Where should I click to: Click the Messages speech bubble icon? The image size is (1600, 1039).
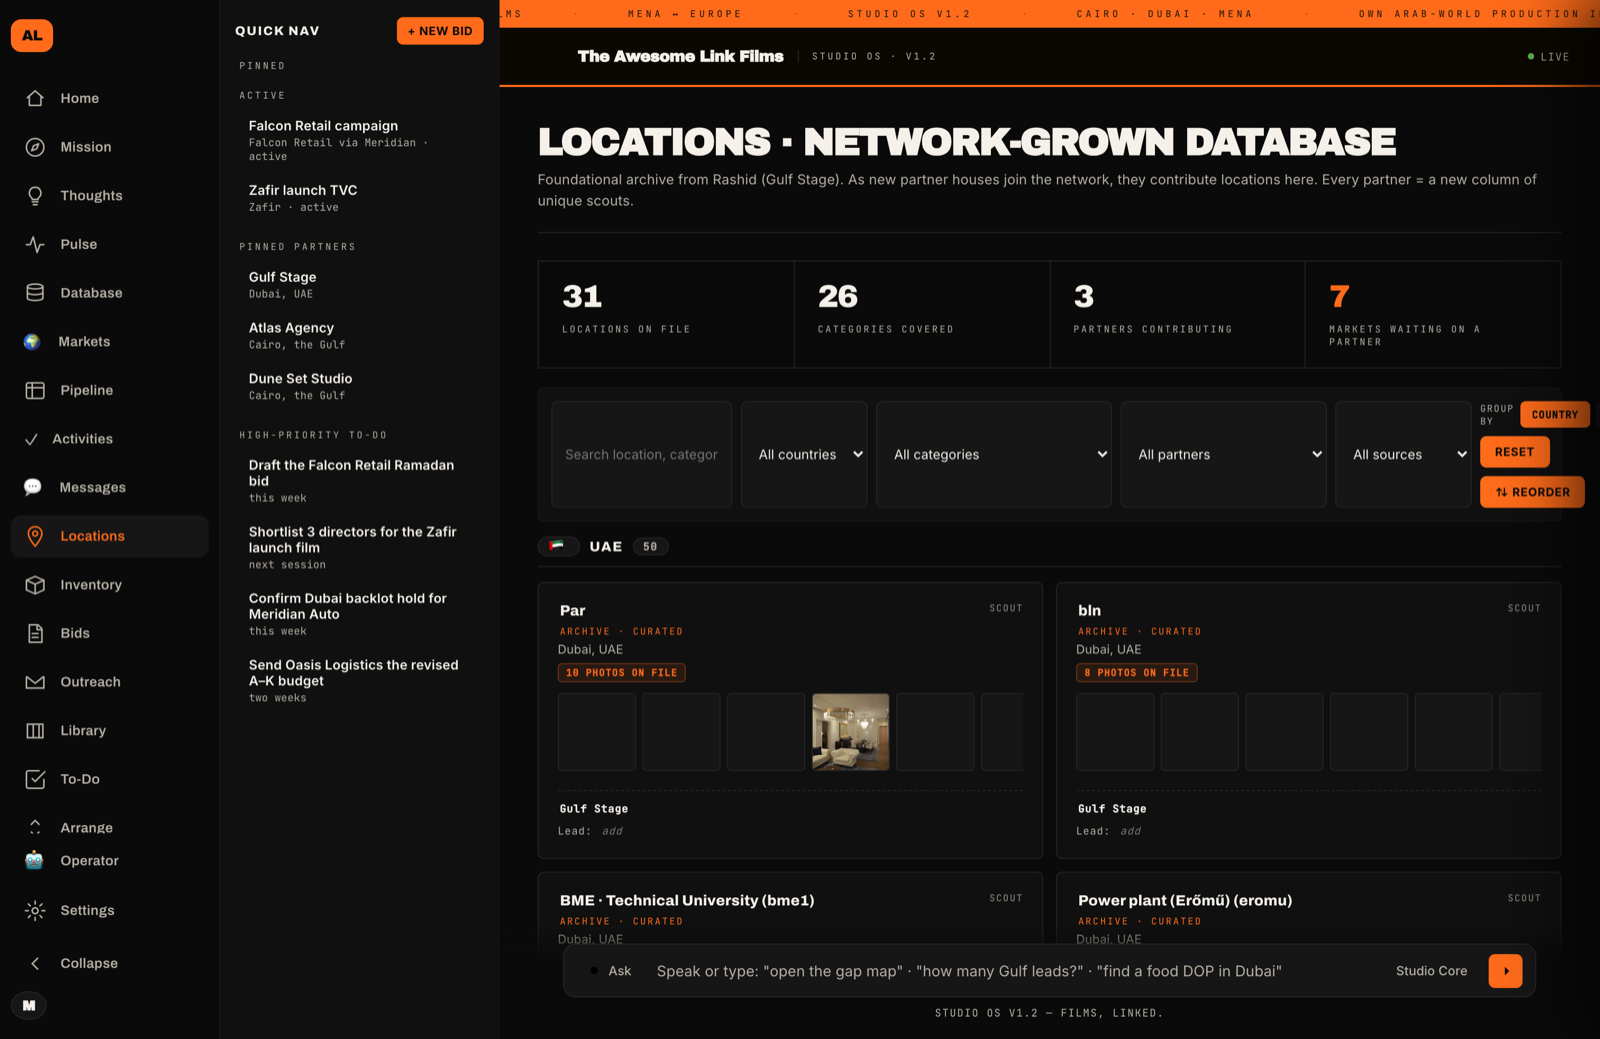click(33, 487)
